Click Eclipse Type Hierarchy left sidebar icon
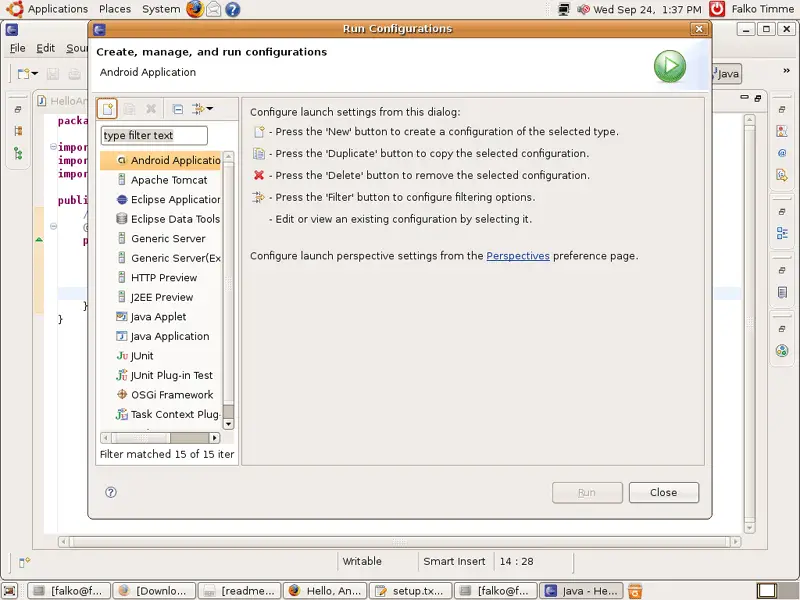This screenshot has width=800, height=600. pyautogui.click(x=18, y=153)
